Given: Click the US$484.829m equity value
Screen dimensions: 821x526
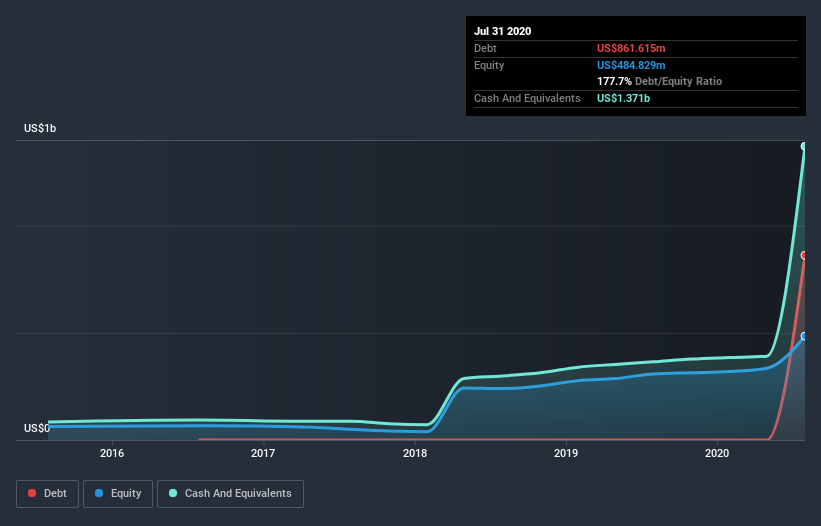Looking at the screenshot, I should coord(631,65).
